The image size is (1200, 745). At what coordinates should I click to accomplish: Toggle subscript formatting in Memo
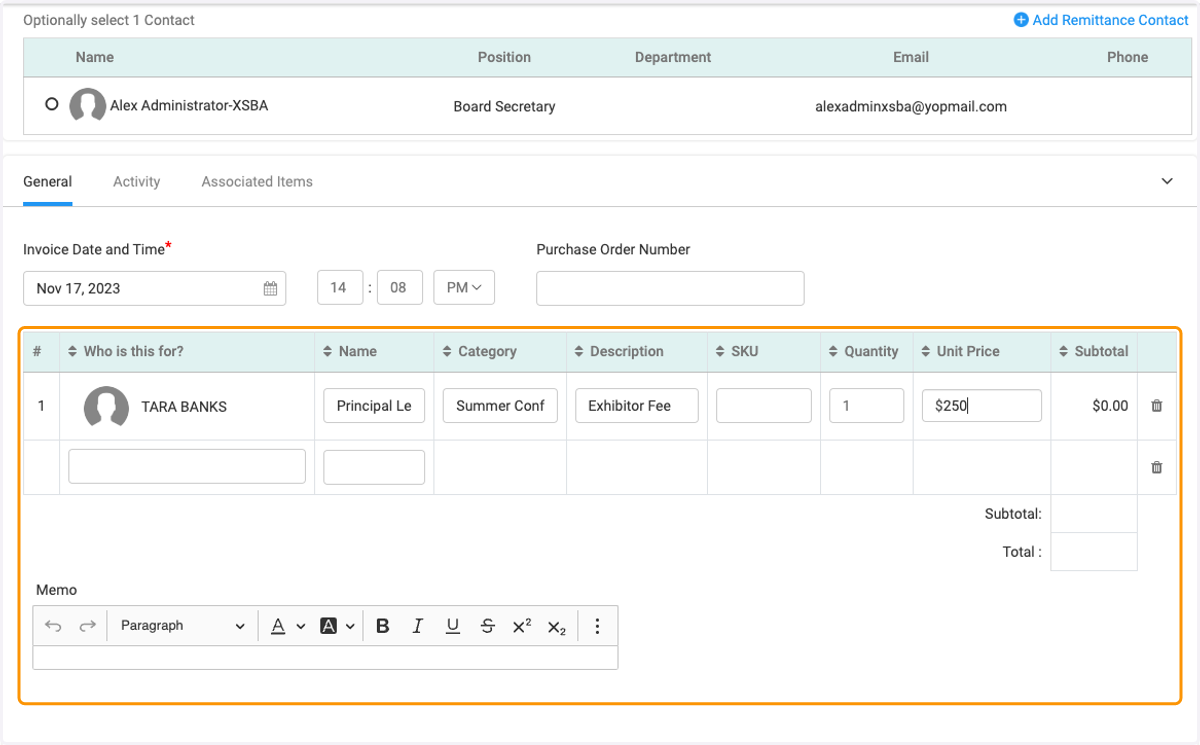pos(557,626)
